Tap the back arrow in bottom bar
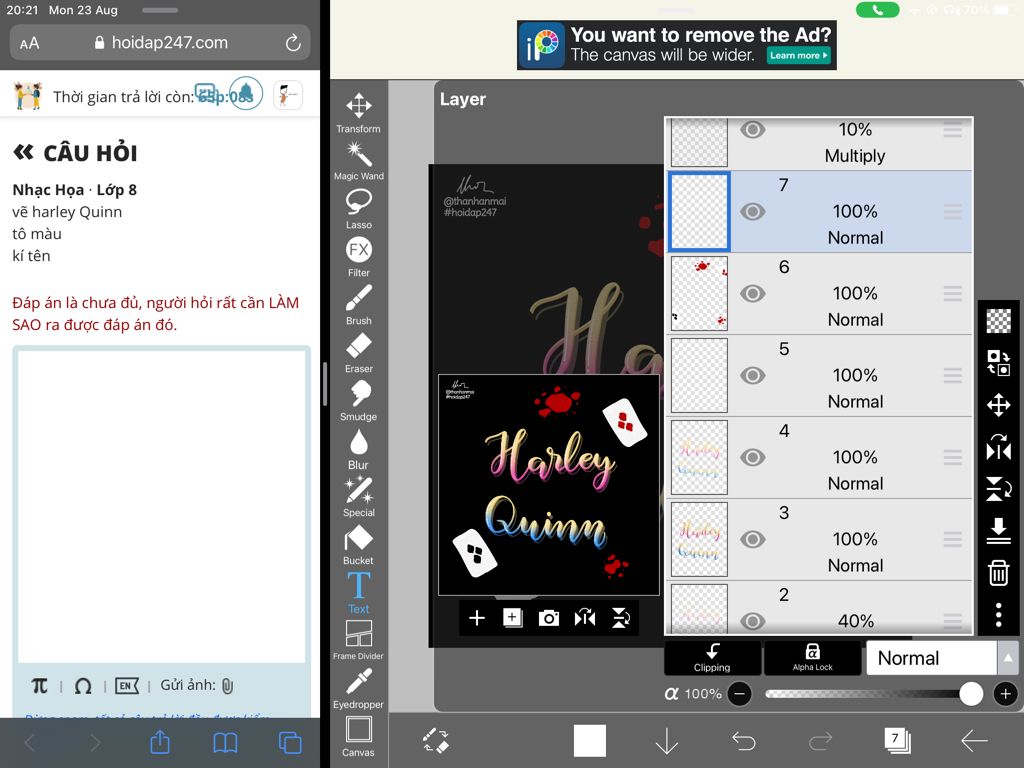1024x768 pixels. tap(974, 741)
